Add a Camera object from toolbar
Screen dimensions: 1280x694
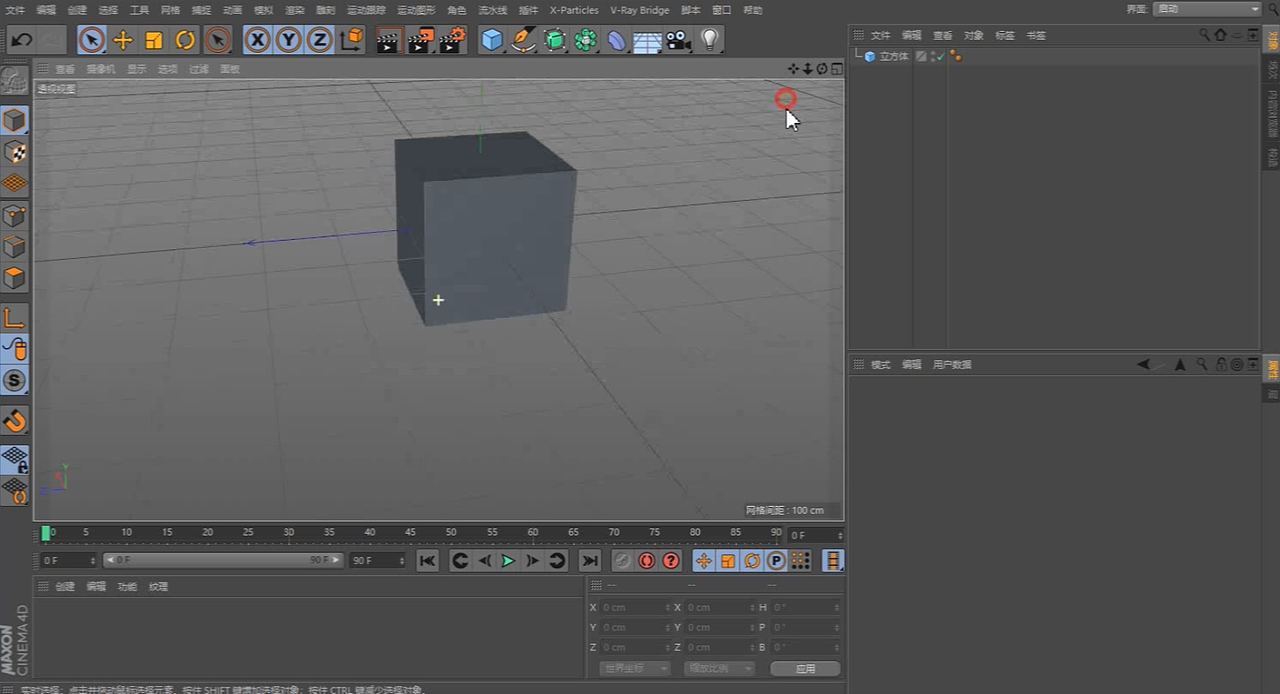679,40
